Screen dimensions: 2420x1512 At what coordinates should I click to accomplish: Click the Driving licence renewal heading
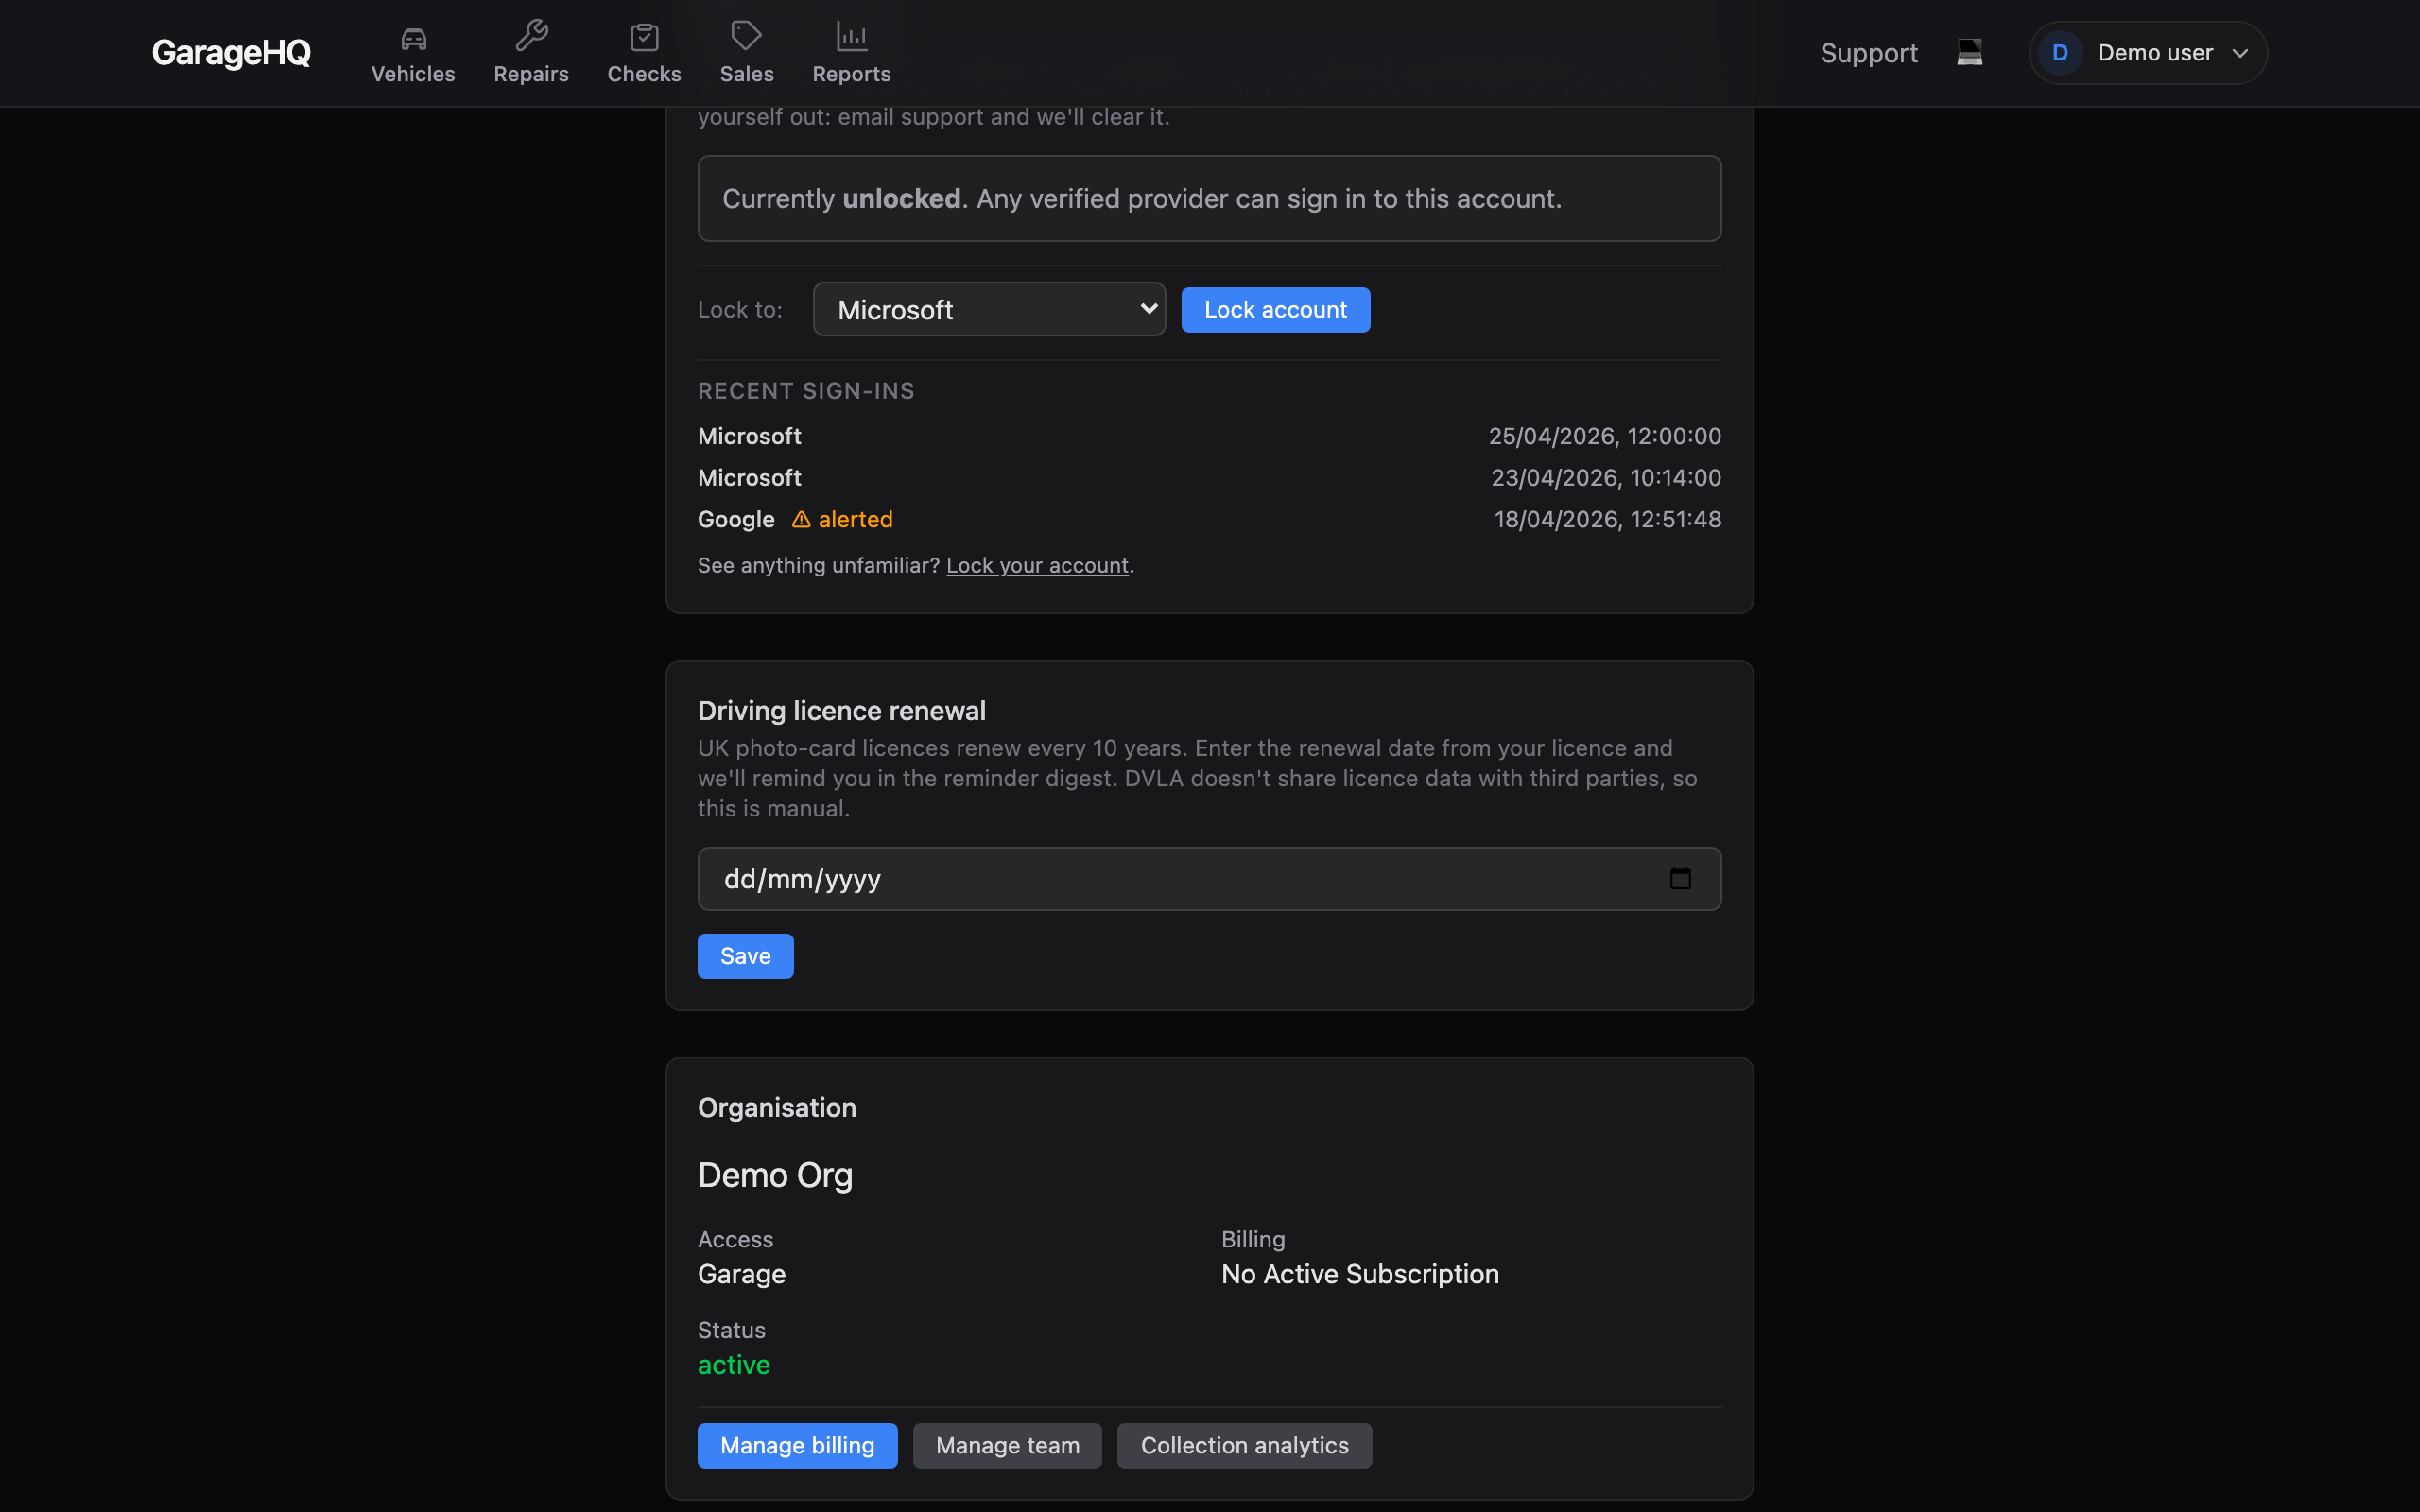pos(841,710)
